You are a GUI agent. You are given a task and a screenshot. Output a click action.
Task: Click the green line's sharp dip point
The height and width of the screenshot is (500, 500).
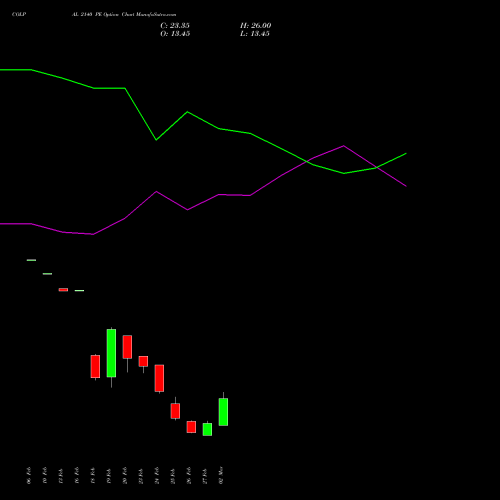coord(156,140)
